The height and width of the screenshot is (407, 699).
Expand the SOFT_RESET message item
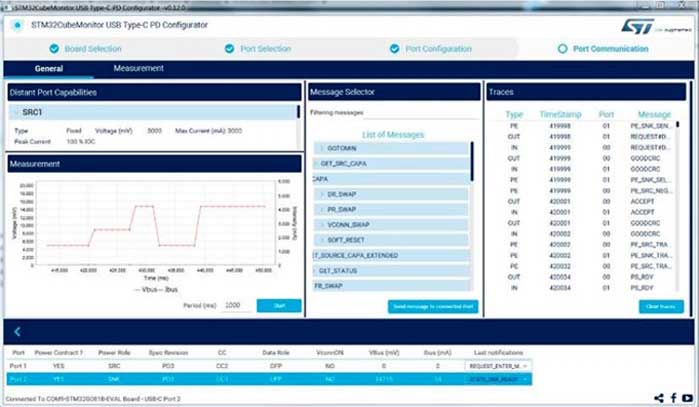(x=322, y=240)
